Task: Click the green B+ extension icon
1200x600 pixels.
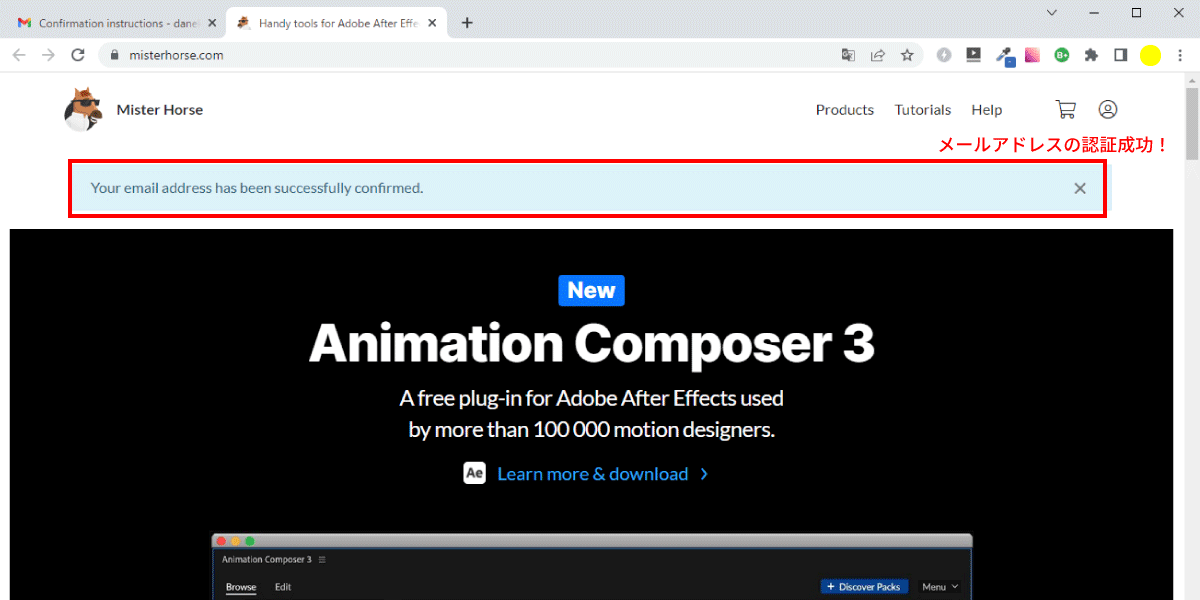Action: tap(1062, 55)
